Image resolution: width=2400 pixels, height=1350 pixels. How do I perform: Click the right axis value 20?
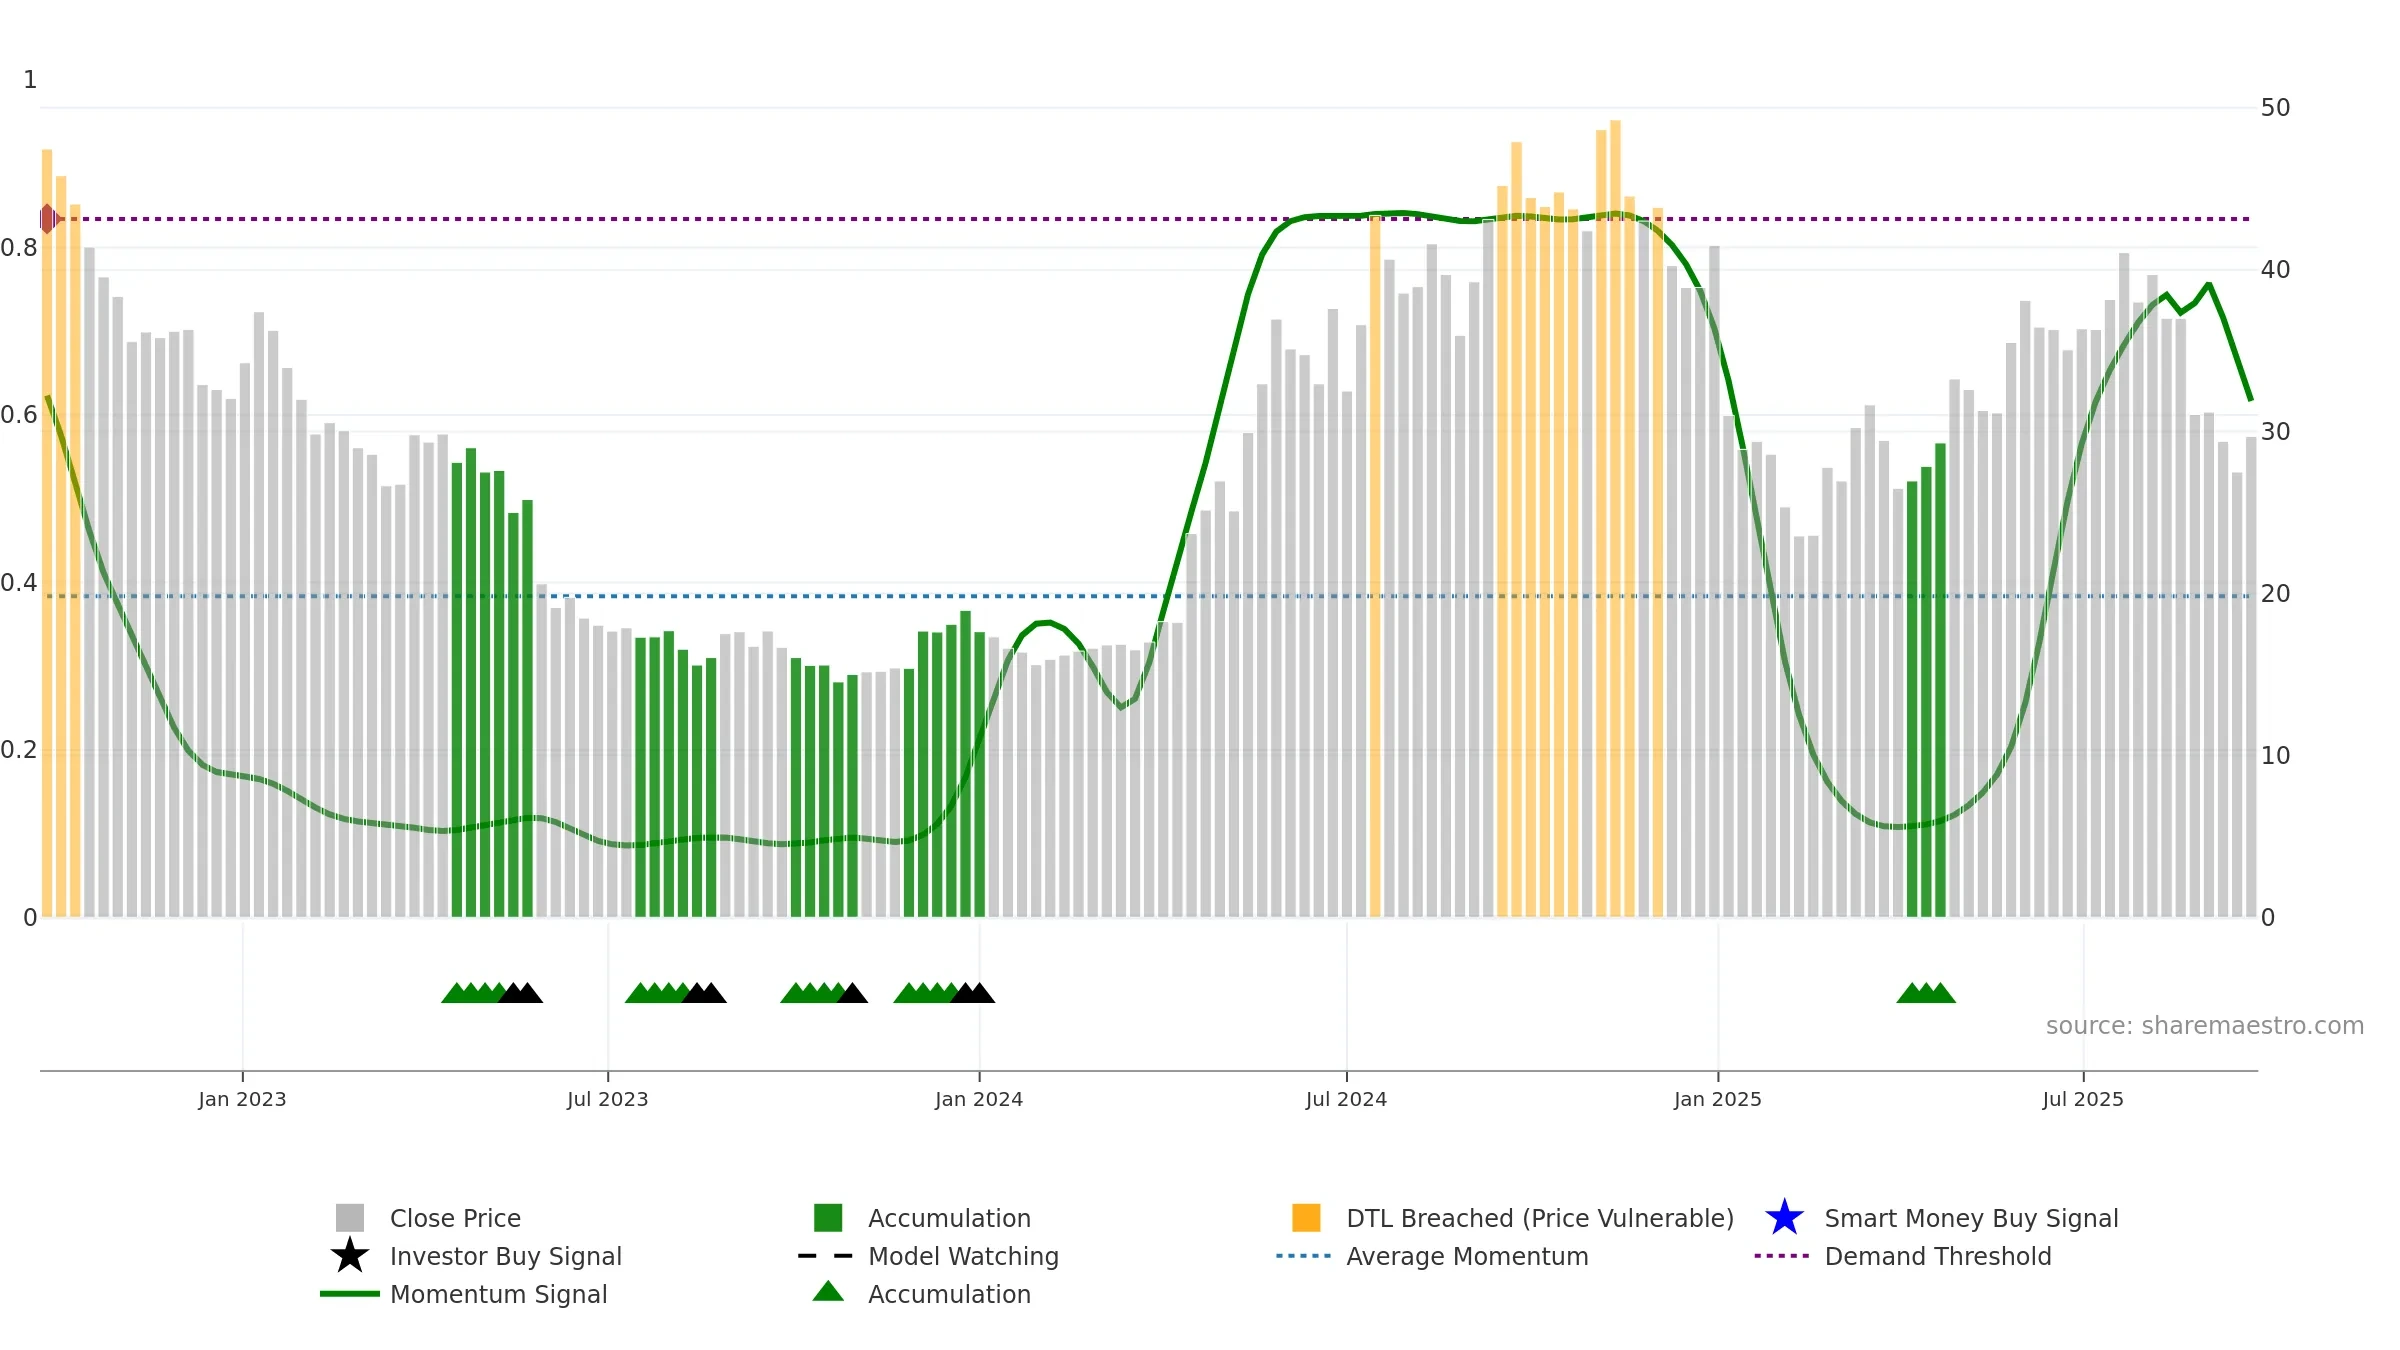[2275, 594]
